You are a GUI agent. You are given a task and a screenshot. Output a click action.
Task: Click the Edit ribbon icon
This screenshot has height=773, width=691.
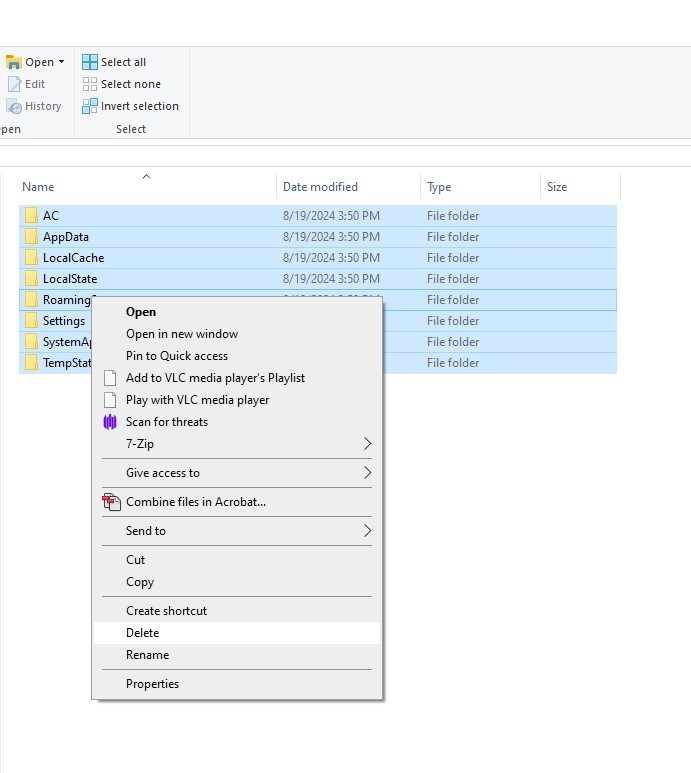tap(14, 84)
